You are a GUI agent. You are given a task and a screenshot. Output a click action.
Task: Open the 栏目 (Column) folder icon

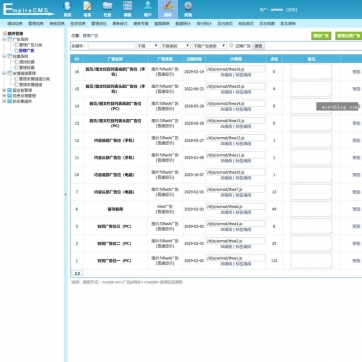tap(107, 9)
